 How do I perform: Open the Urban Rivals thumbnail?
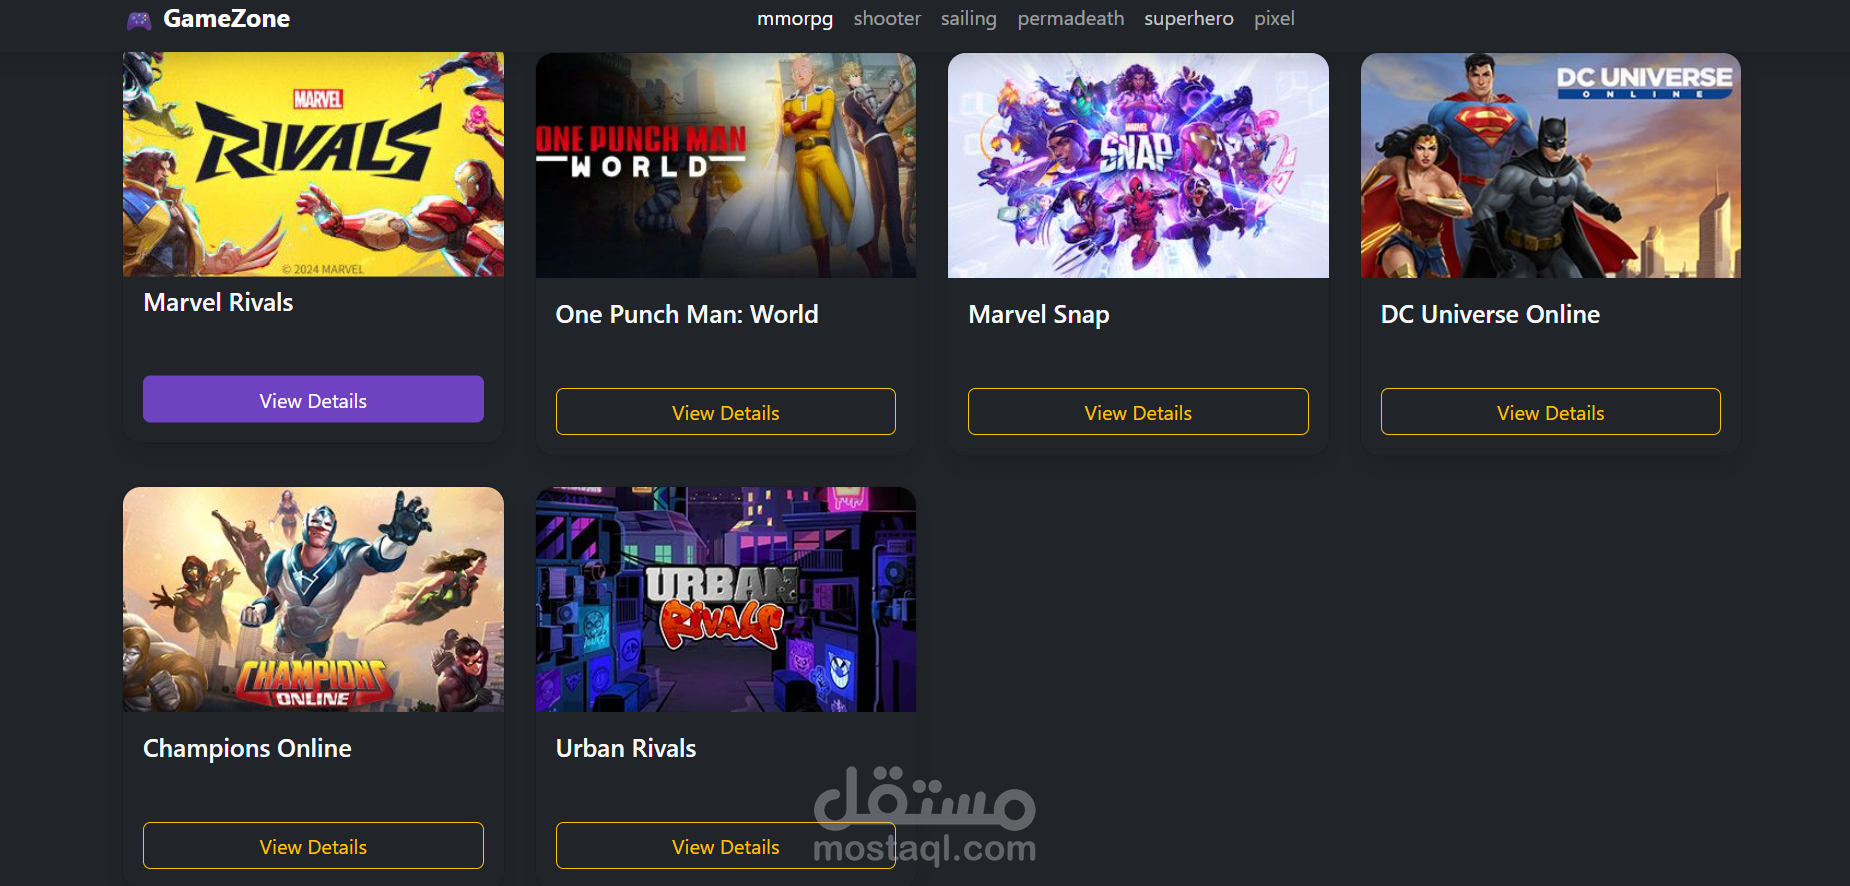726,599
